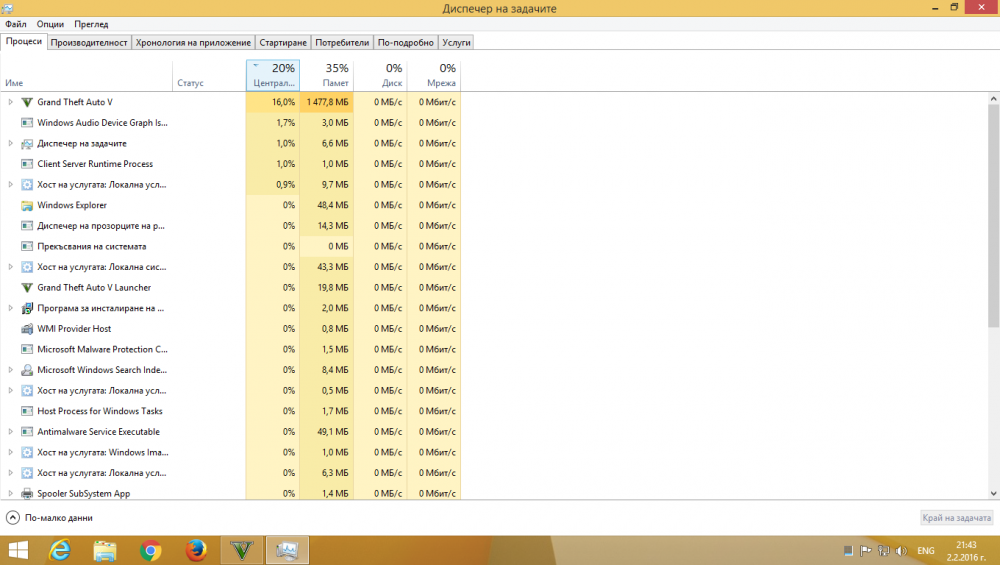
Task: Expand Antimalware Service Executable row
Action: (10, 432)
